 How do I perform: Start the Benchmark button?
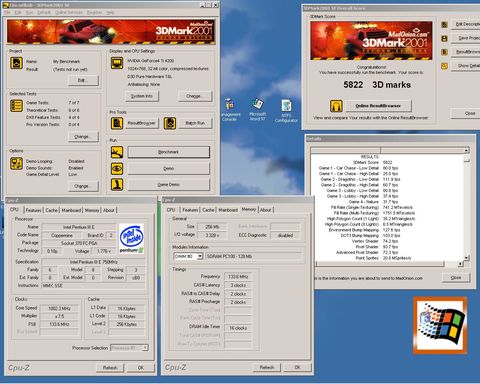click(x=169, y=152)
